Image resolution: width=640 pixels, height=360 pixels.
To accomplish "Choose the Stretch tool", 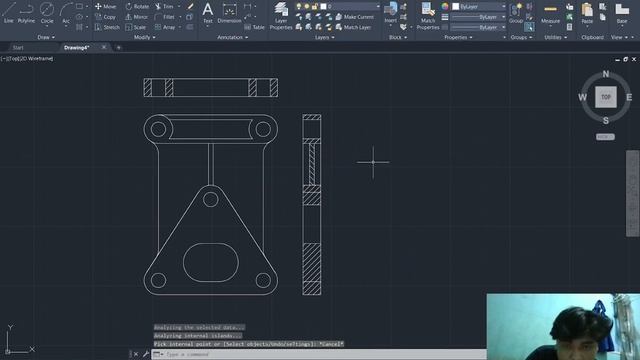I will click(107, 27).
